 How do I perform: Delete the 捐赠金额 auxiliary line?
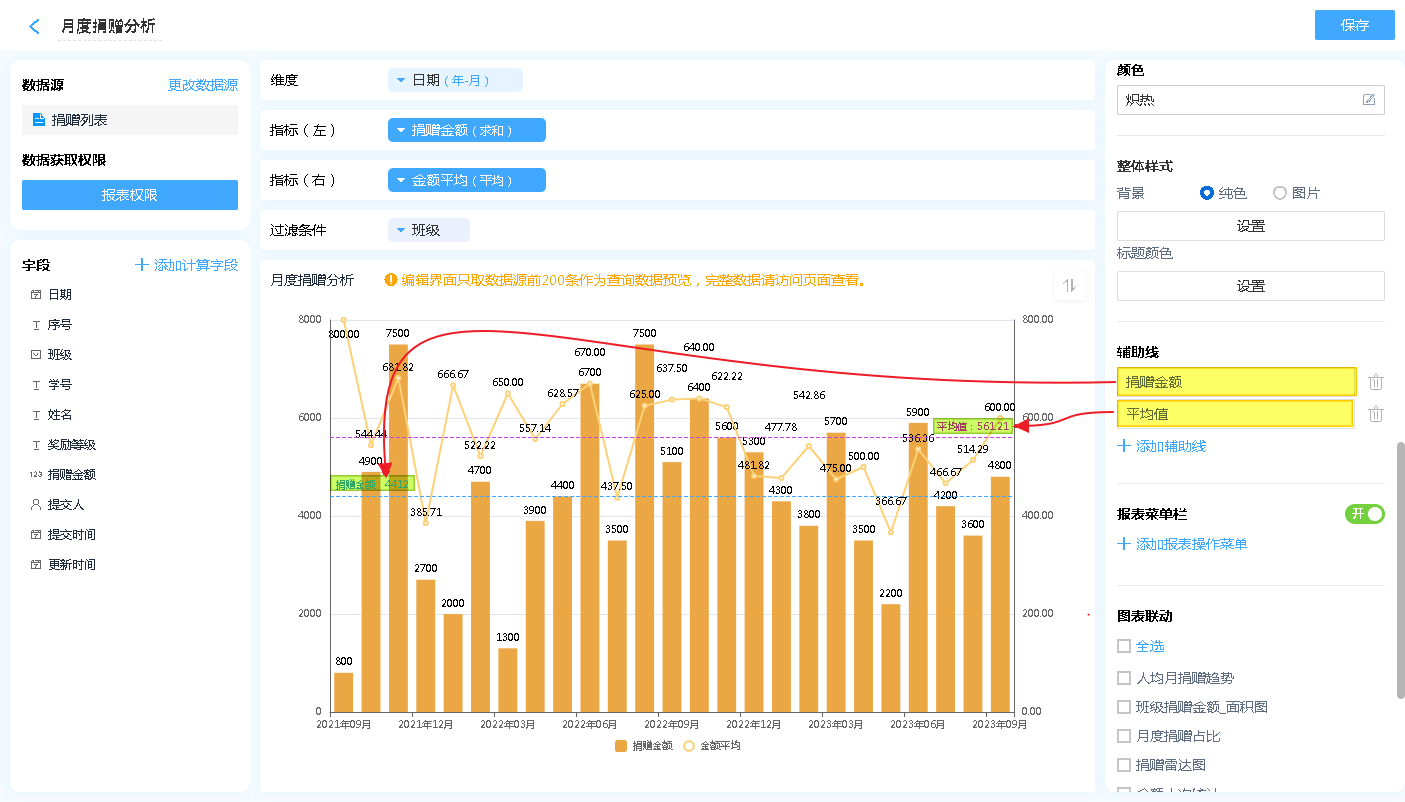[x=1376, y=382]
